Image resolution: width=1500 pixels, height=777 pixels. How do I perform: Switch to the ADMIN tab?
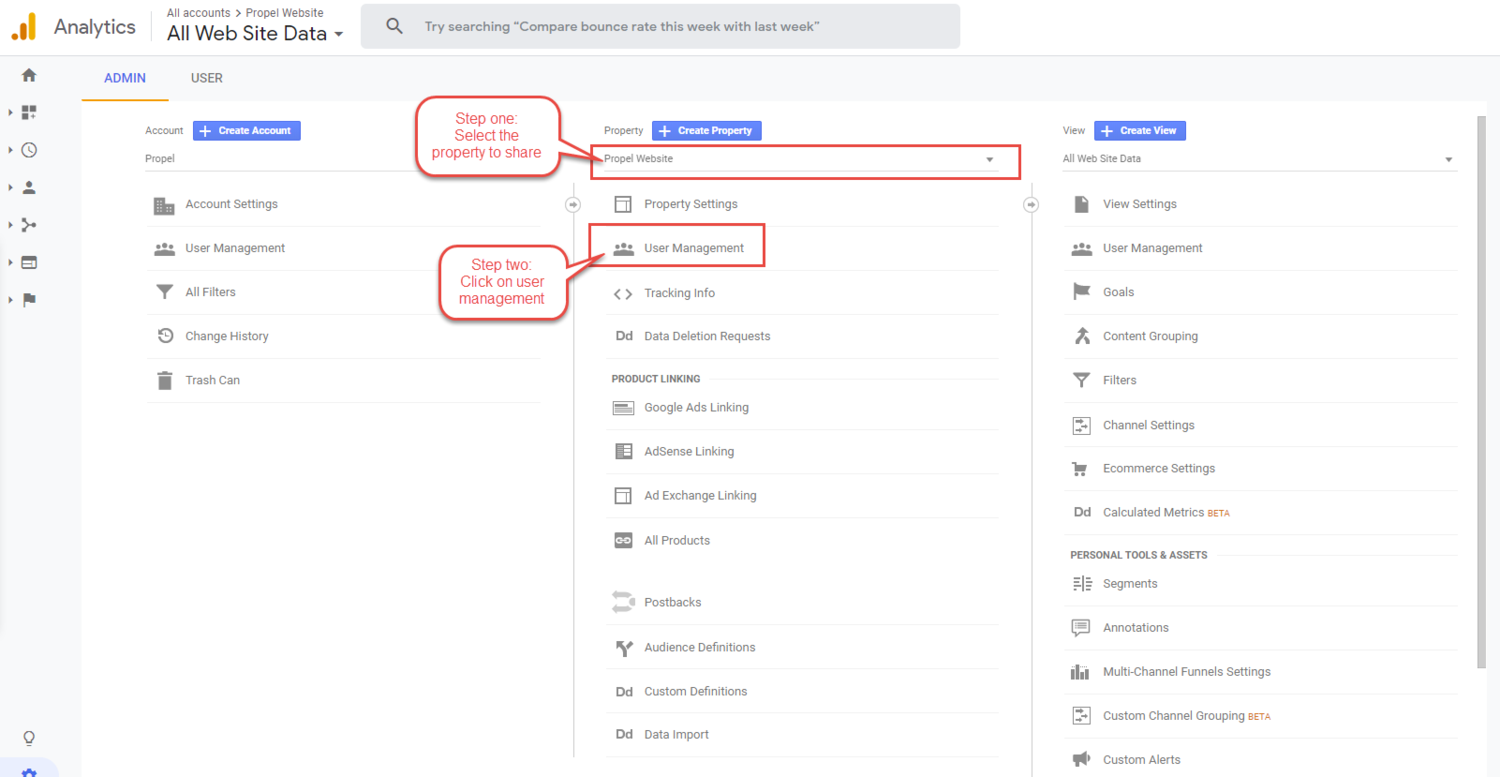[125, 78]
